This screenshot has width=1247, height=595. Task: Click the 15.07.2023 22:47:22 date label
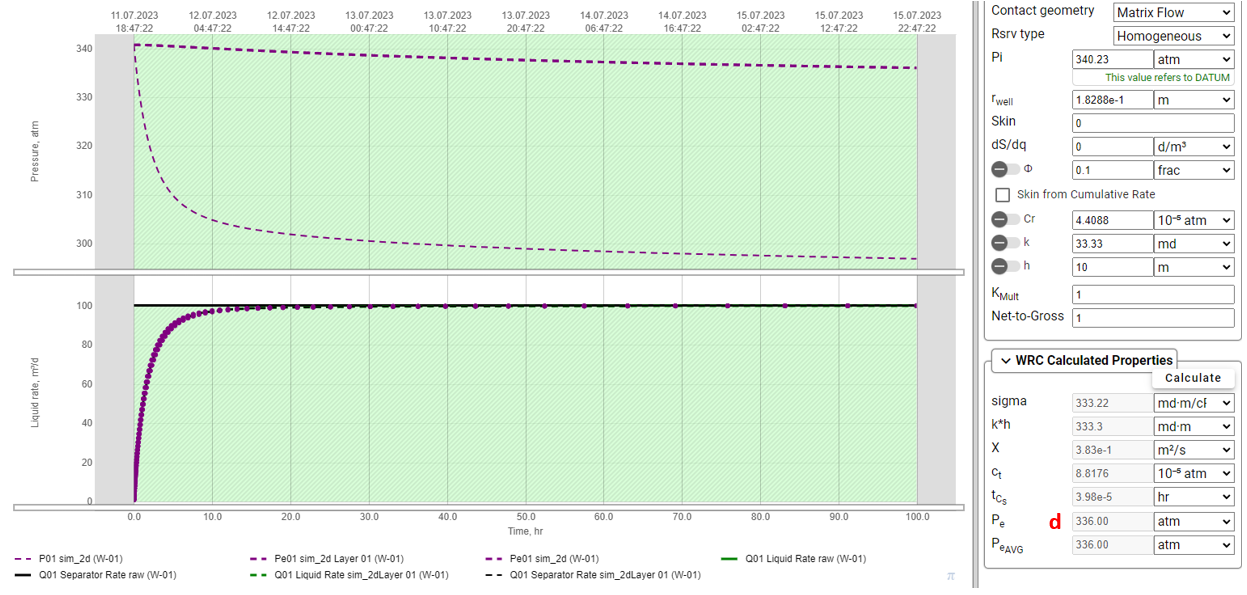point(917,22)
